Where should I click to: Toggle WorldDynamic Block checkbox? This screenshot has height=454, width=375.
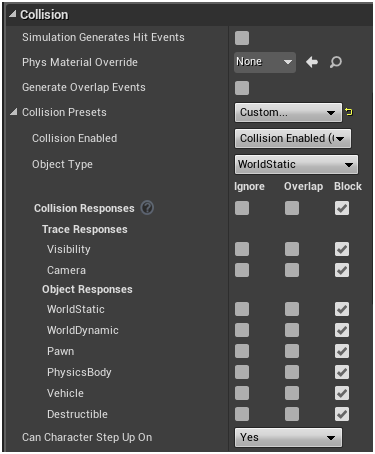coord(342,330)
